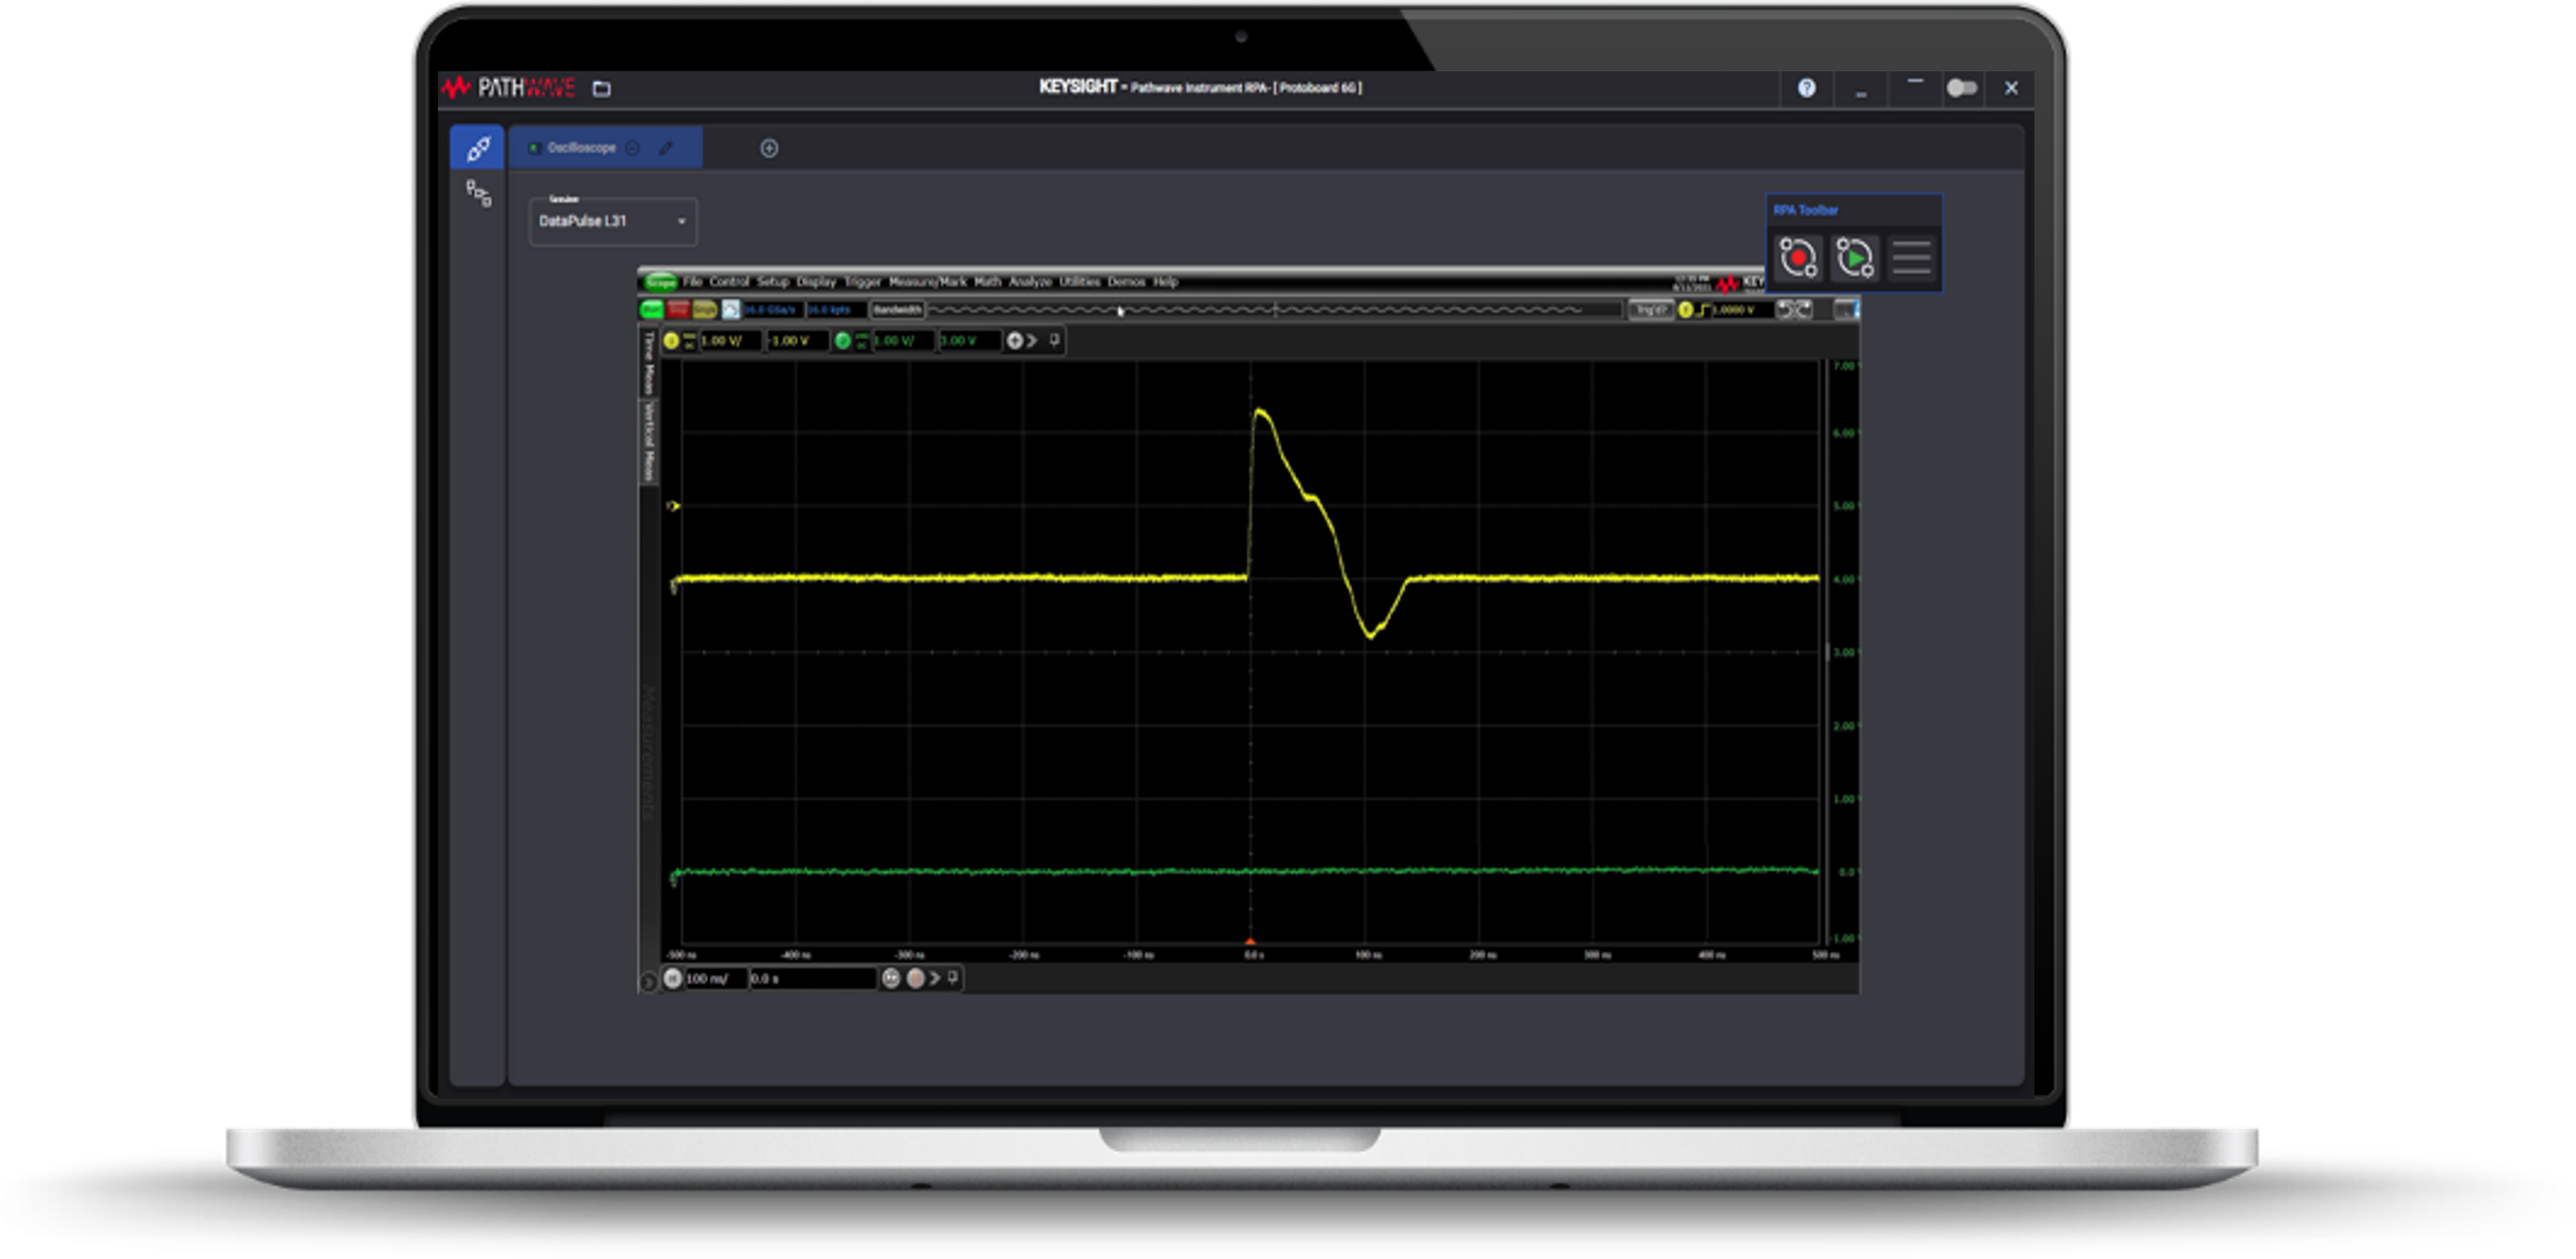
Task: Edit the Oscilloscope session with pencil icon
Action: (666, 147)
